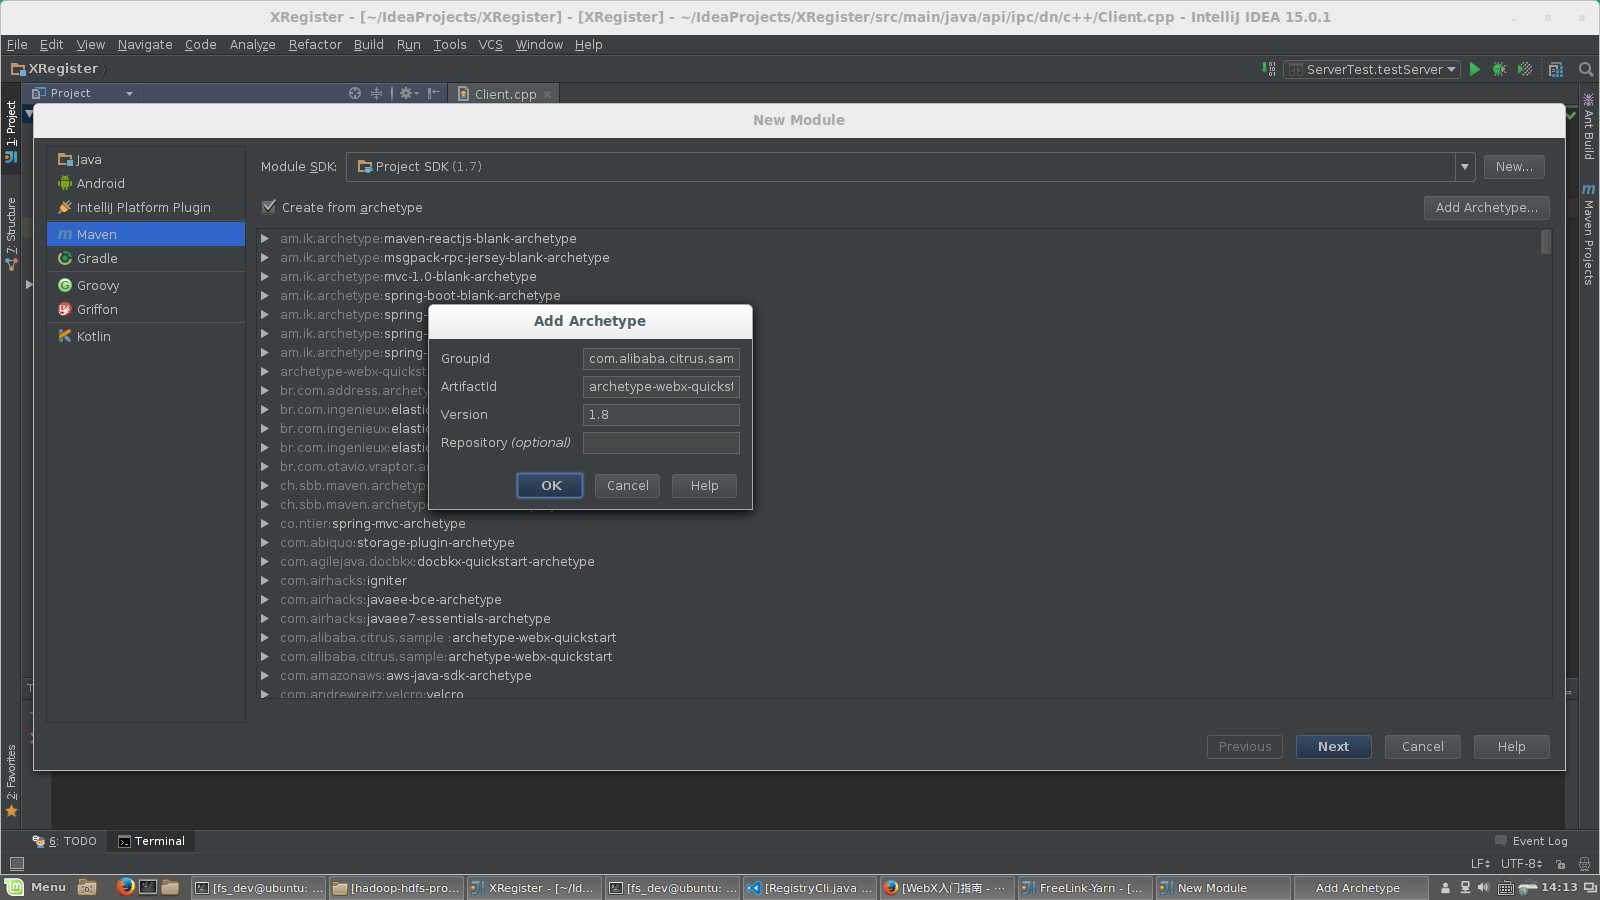The height and width of the screenshot is (900, 1600).
Task: Select Gradle module type
Action: pyautogui.click(x=146, y=258)
